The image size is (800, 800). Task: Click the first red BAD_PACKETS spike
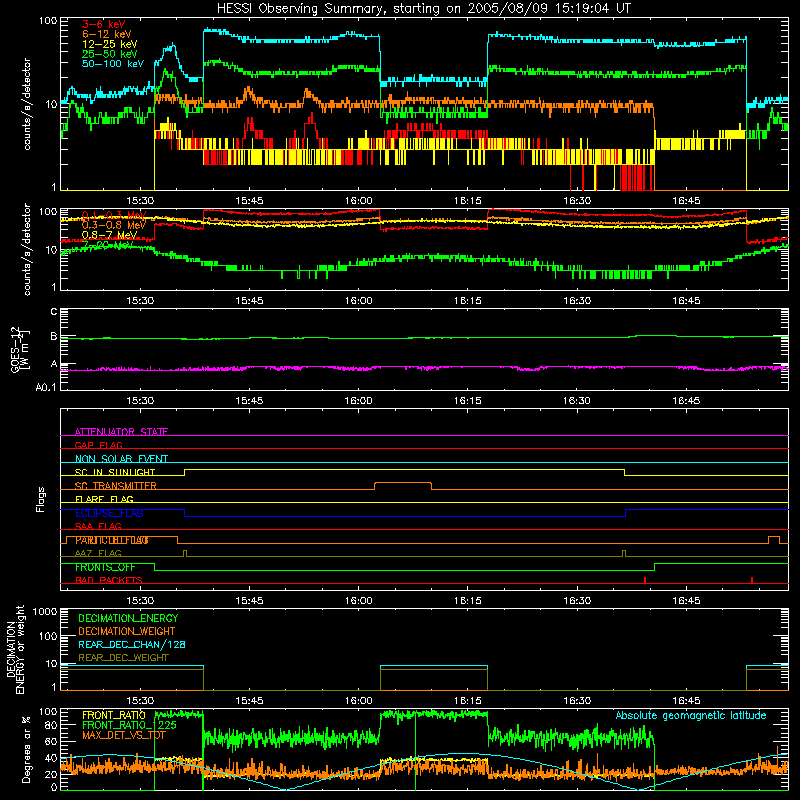point(645,580)
